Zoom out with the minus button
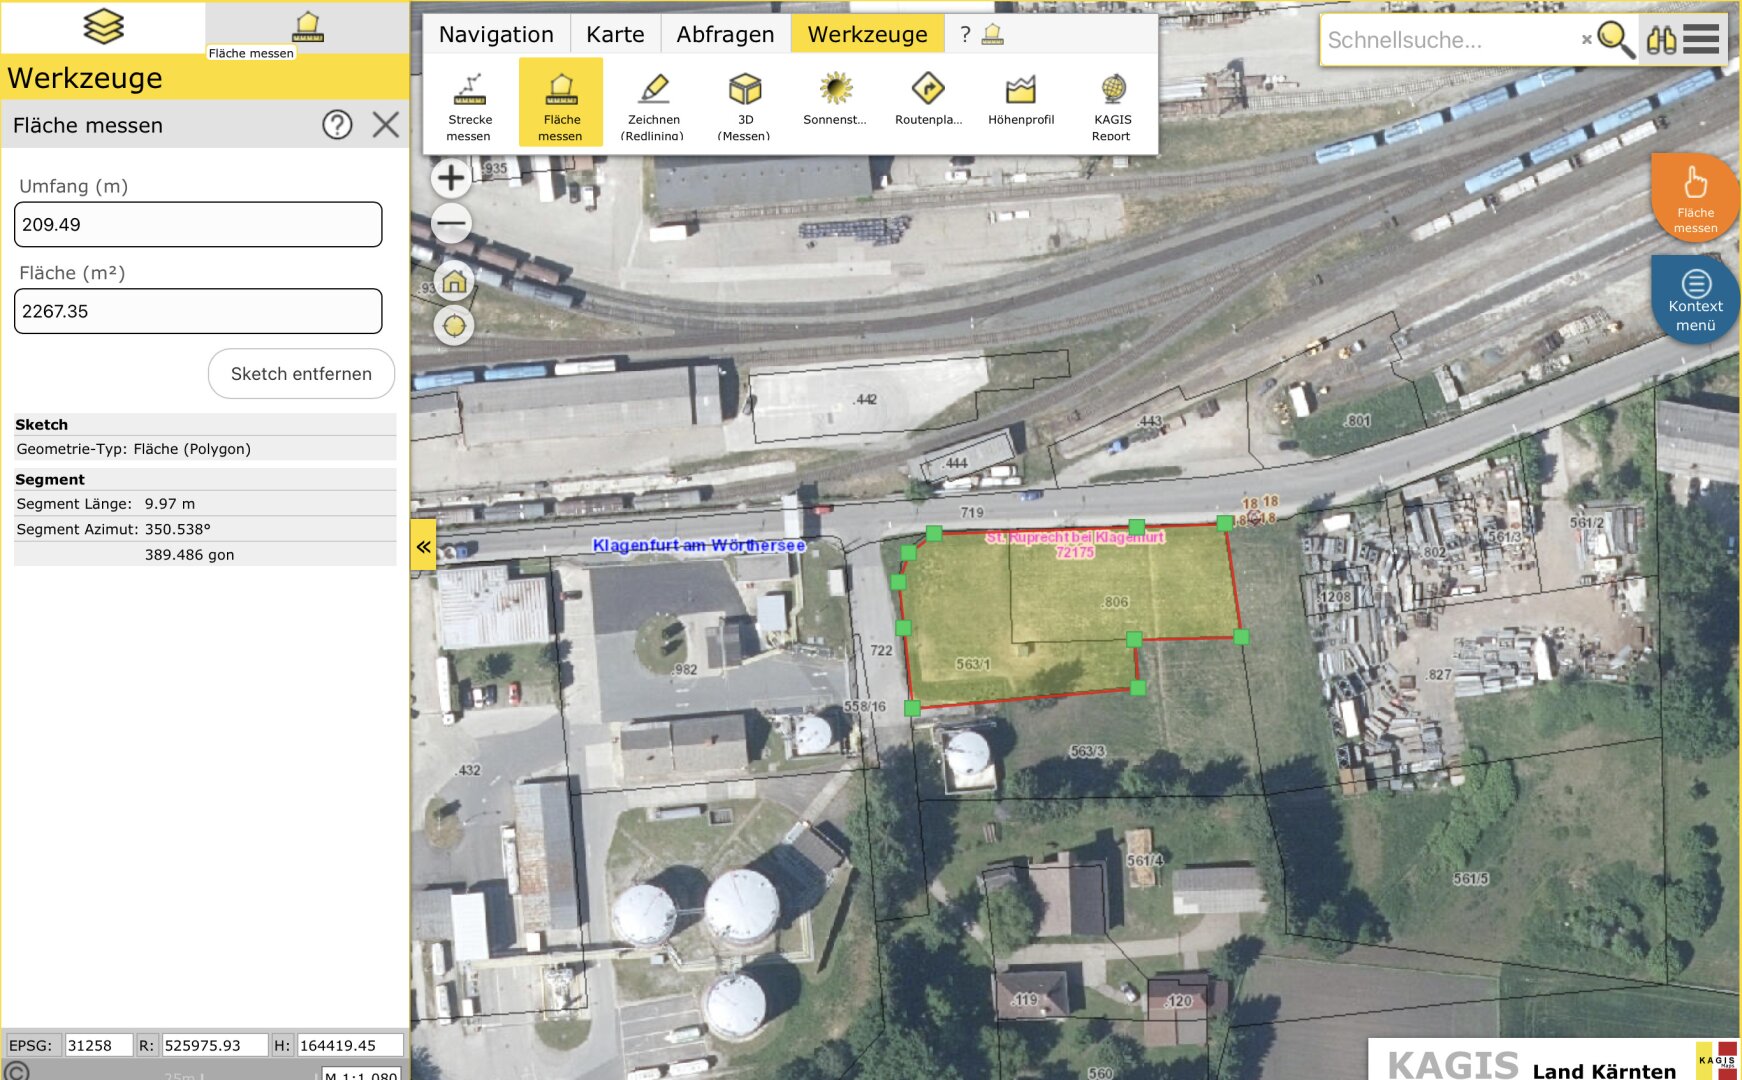 (x=452, y=223)
